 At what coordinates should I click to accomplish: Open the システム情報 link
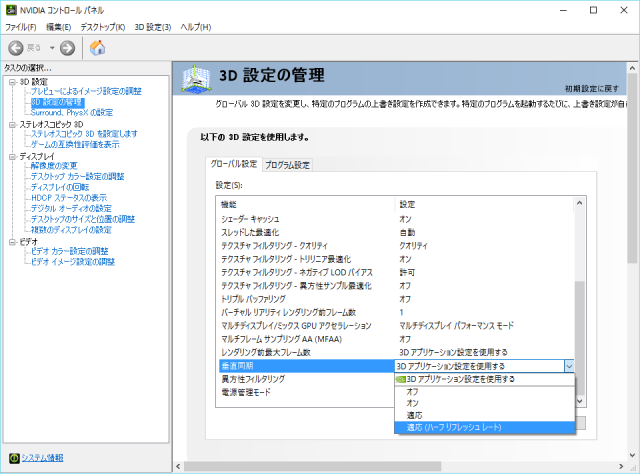click(x=41, y=458)
